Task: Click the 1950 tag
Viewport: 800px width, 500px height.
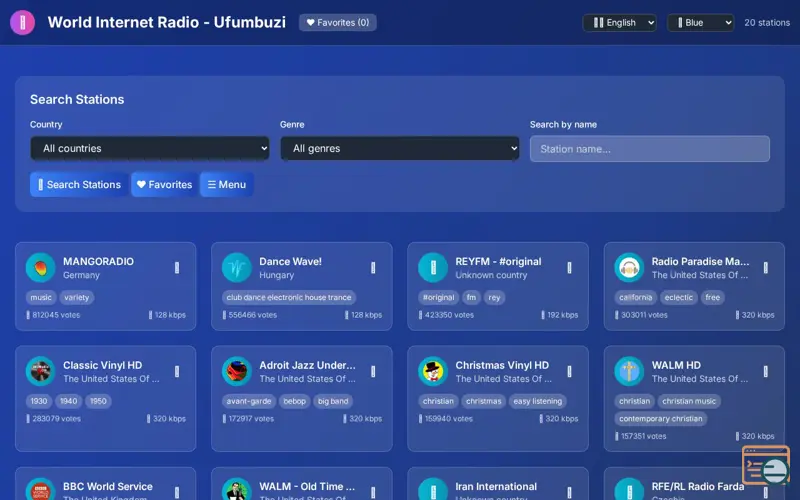Action: [98, 401]
